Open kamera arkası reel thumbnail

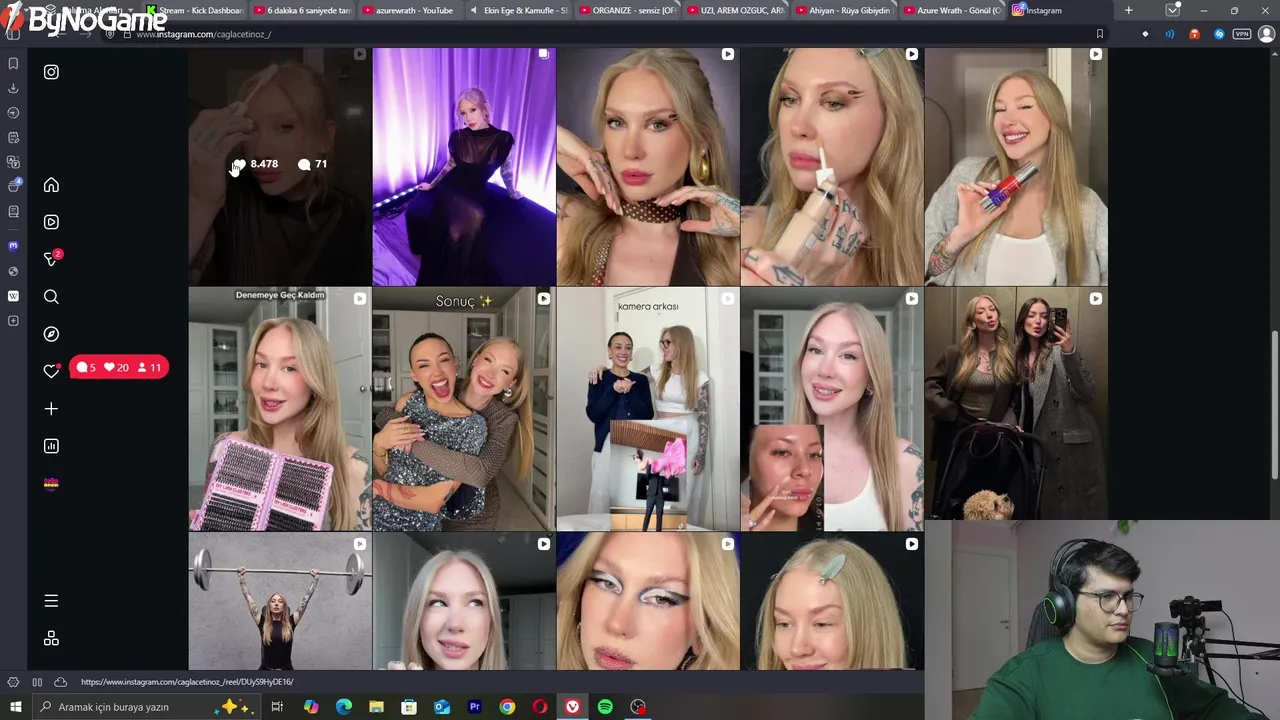click(x=648, y=409)
